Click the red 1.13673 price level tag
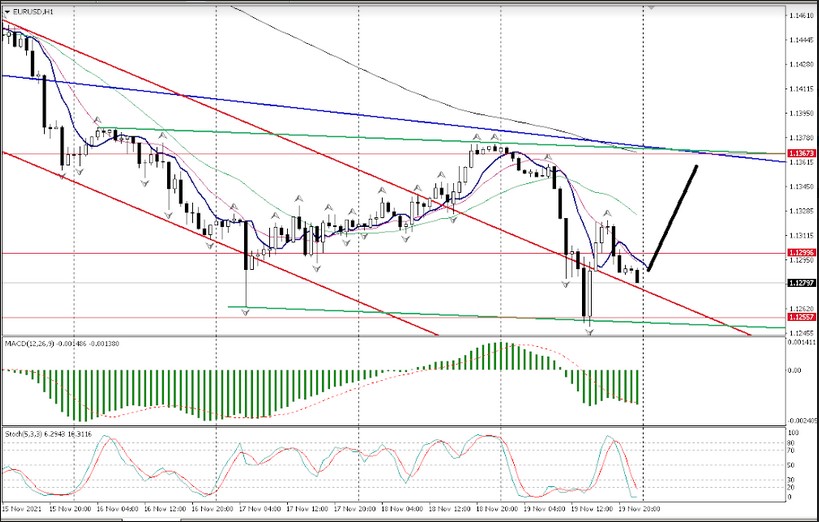Image resolution: width=819 pixels, height=522 pixels. [x=802, y=153]
